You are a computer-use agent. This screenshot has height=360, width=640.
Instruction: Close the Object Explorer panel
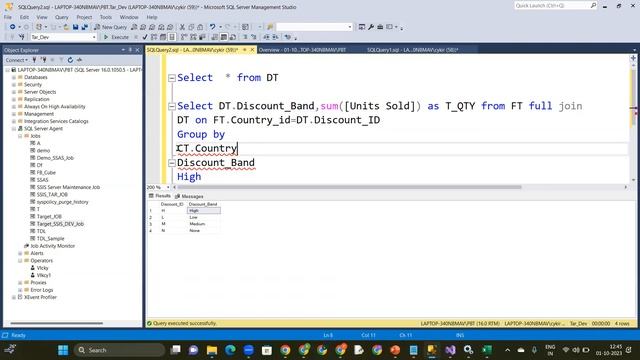pyautogui.click(x=138, y=50)
